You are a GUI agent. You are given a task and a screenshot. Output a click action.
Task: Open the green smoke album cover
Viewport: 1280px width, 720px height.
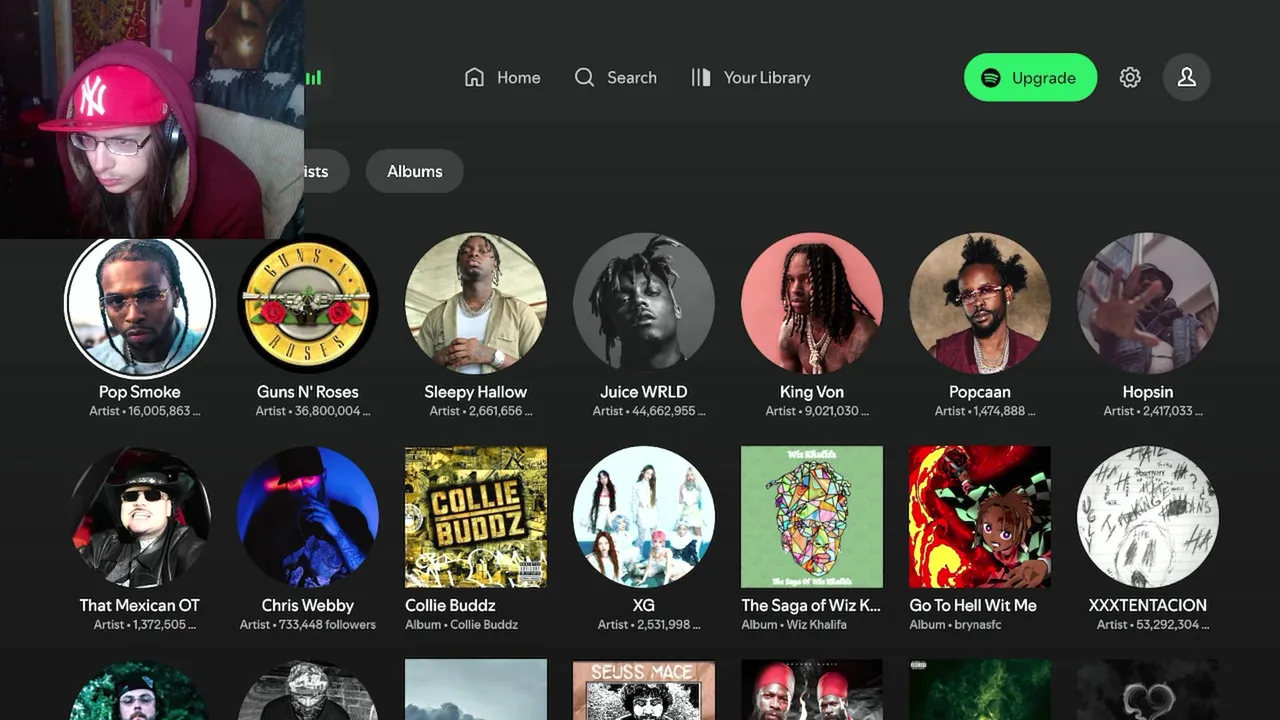pyautogui.click(x=980, y=690)
